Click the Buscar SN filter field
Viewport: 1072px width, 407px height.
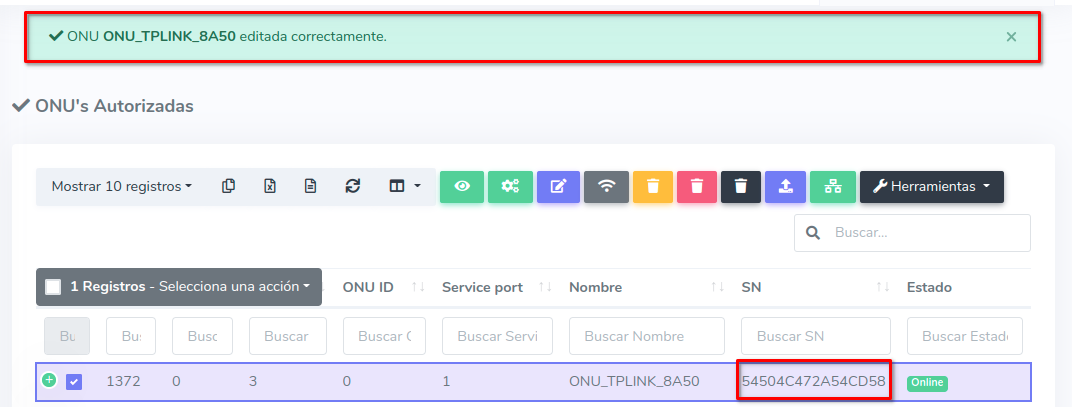(815, 336)
